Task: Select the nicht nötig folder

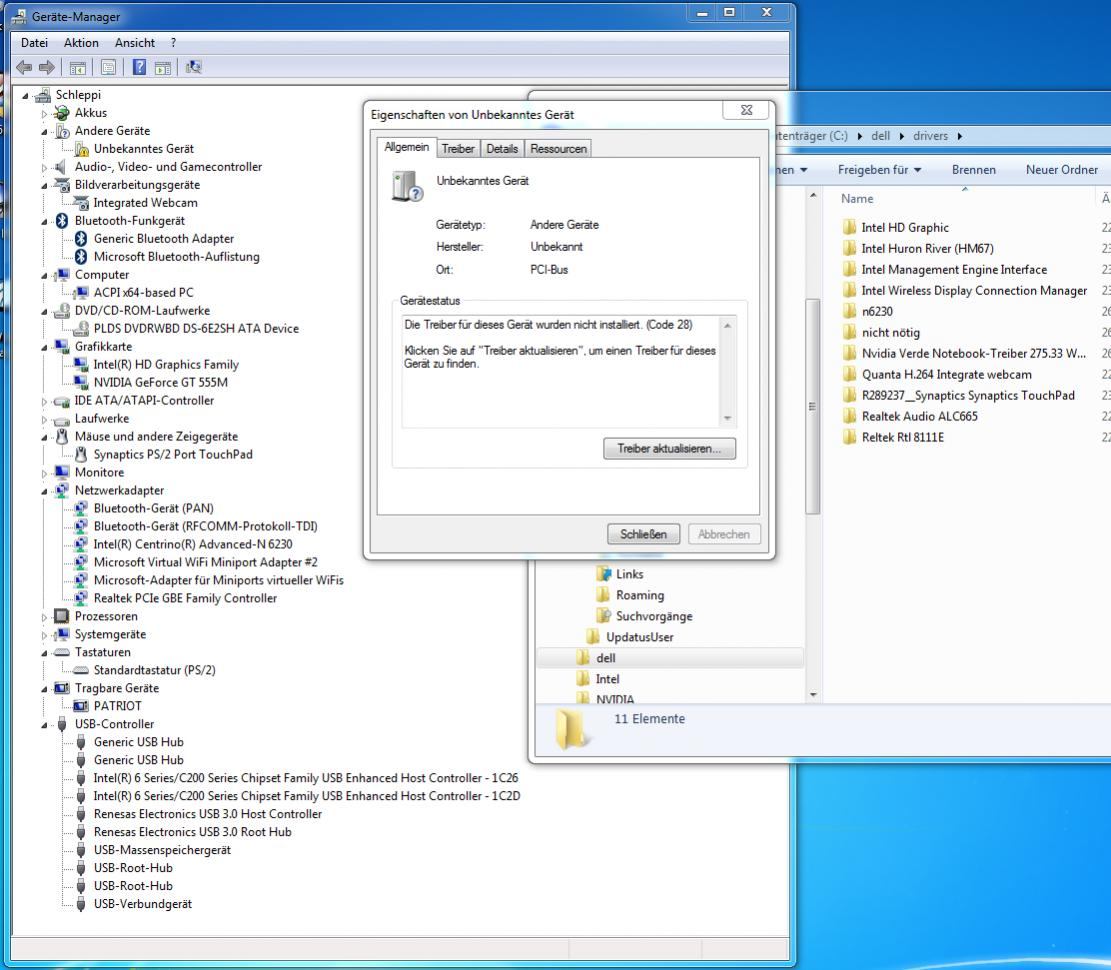Action: tap(890, 332)
